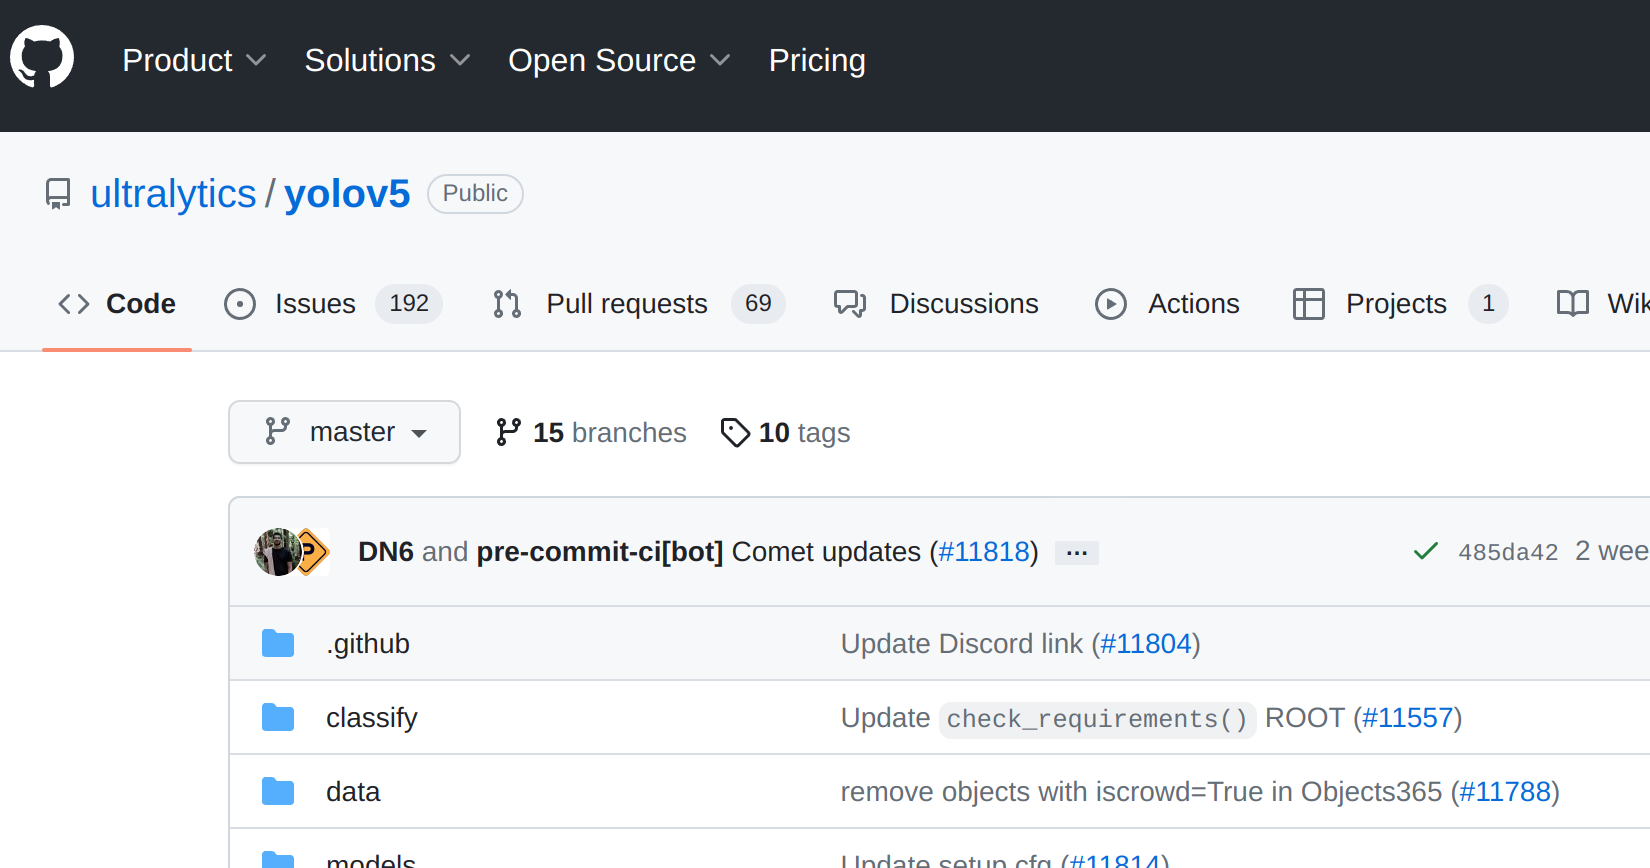Open the data folder
Viewport: 1650px width, 868px height.
pyautogui.click(x=353, y=792)
